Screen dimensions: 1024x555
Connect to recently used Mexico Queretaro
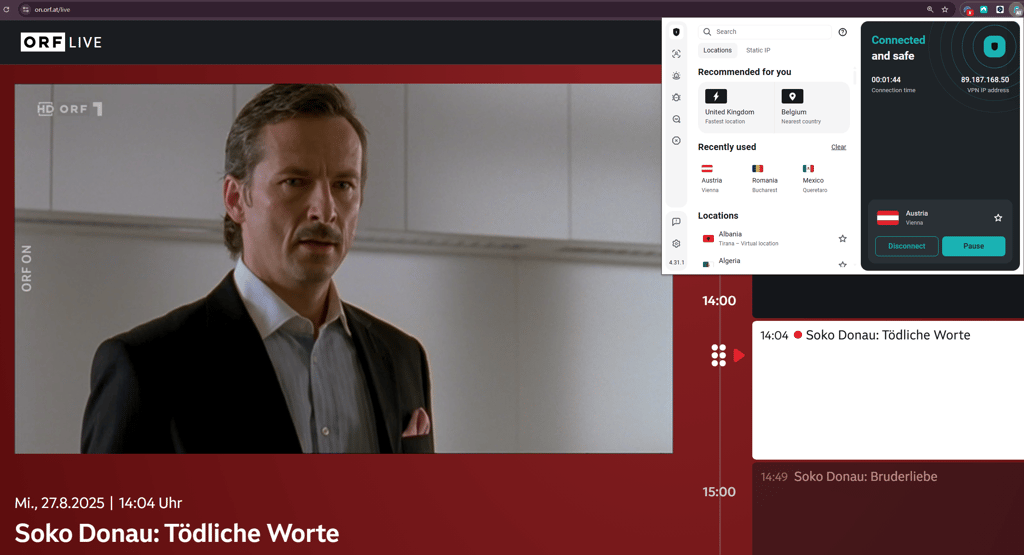pyautogui.click(x=814, y=178)
